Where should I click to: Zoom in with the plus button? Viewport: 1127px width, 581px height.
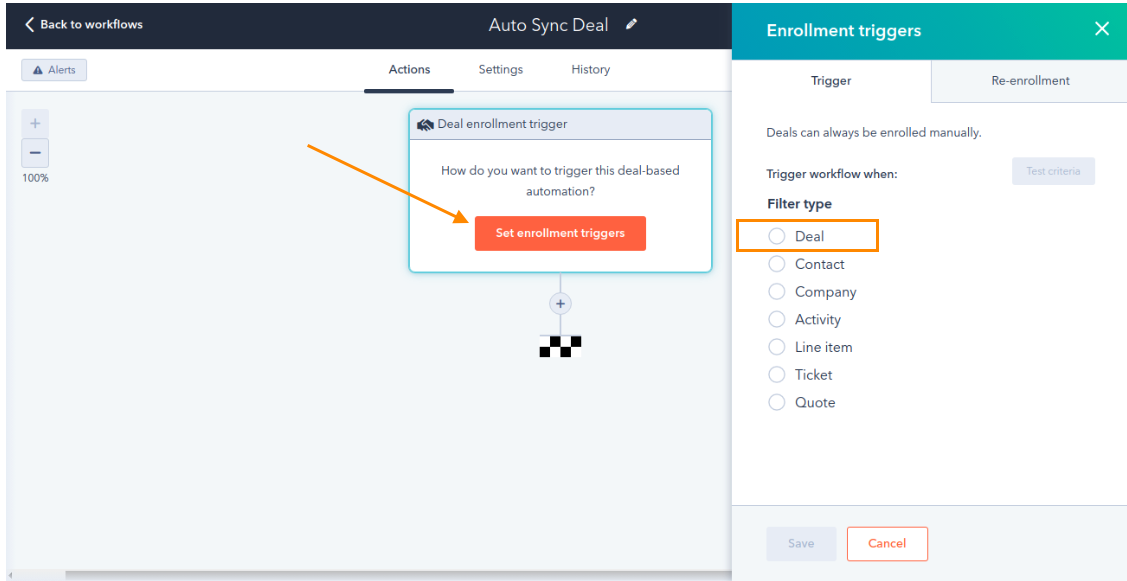(35, 124)
